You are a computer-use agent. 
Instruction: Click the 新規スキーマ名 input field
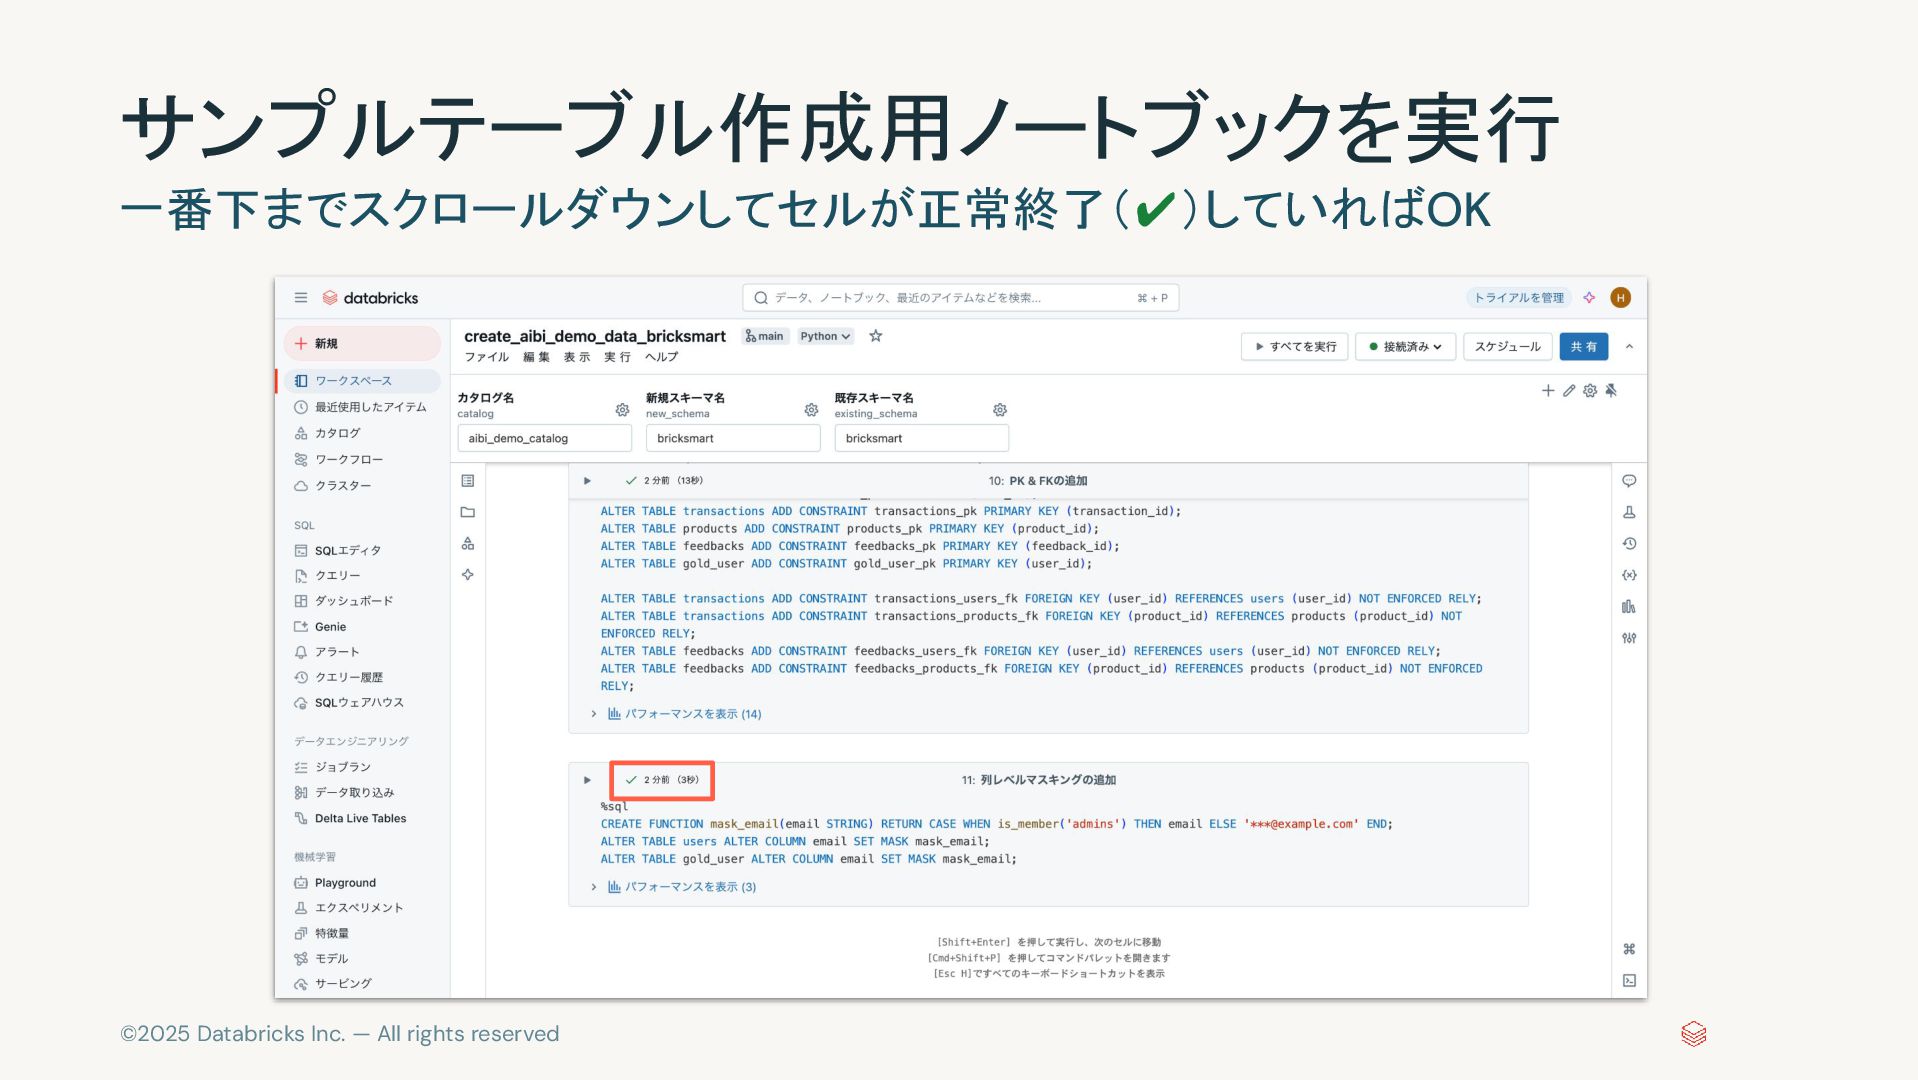(733, 438)
